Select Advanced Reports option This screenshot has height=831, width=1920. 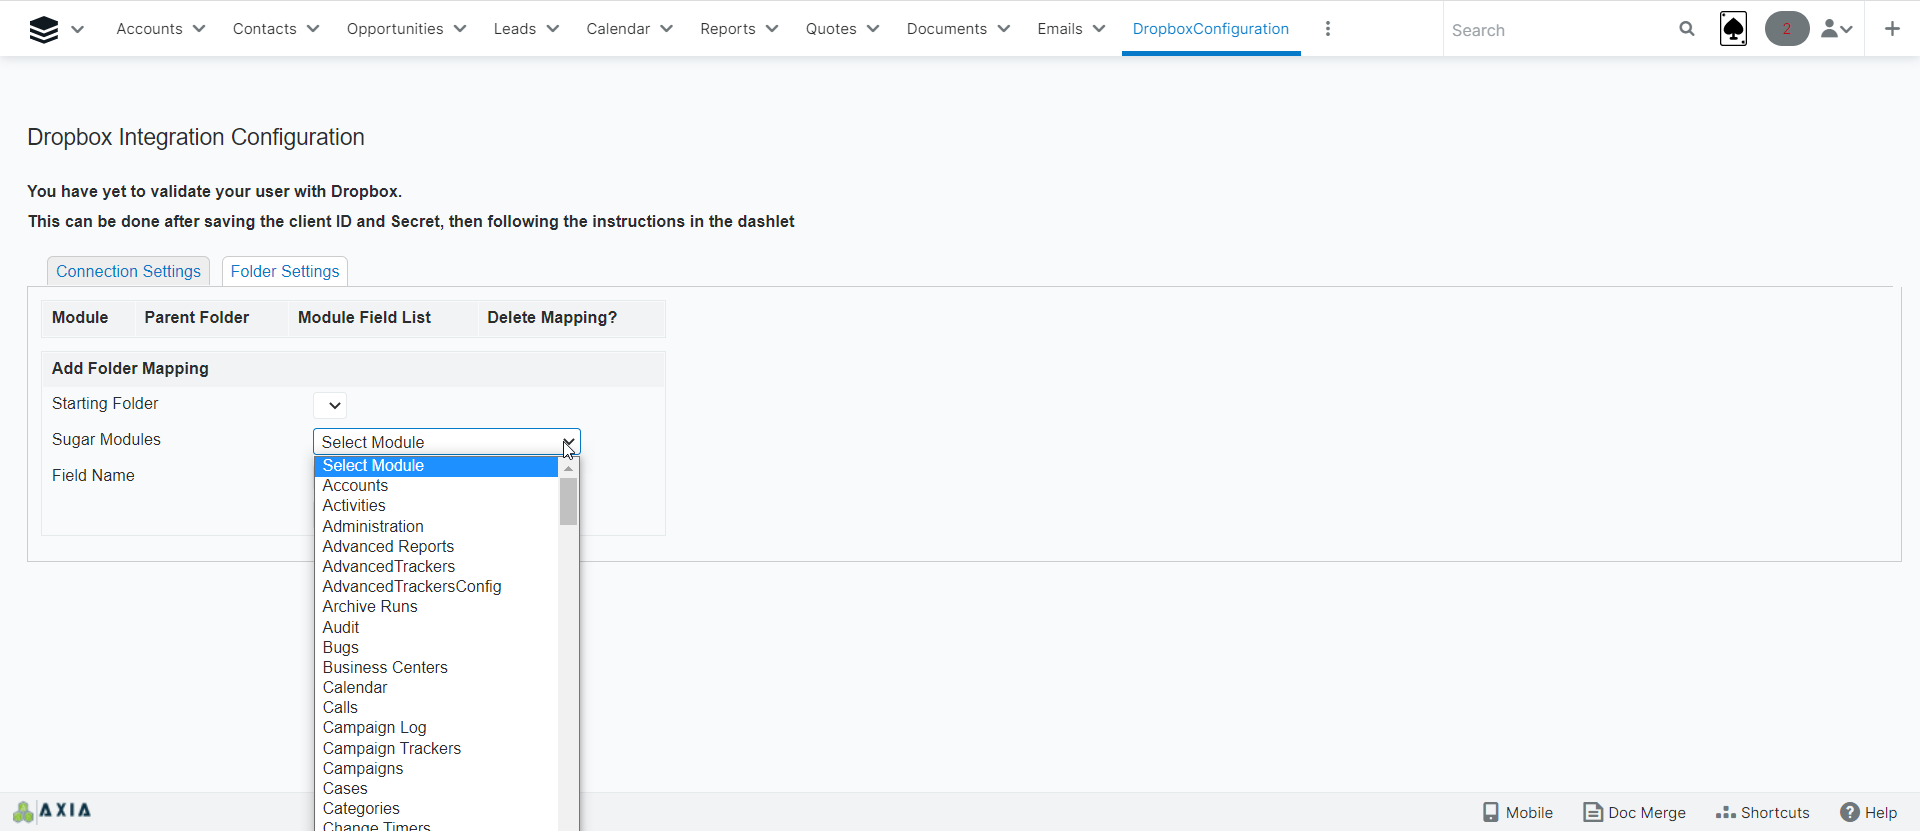(x=436, y=546)
